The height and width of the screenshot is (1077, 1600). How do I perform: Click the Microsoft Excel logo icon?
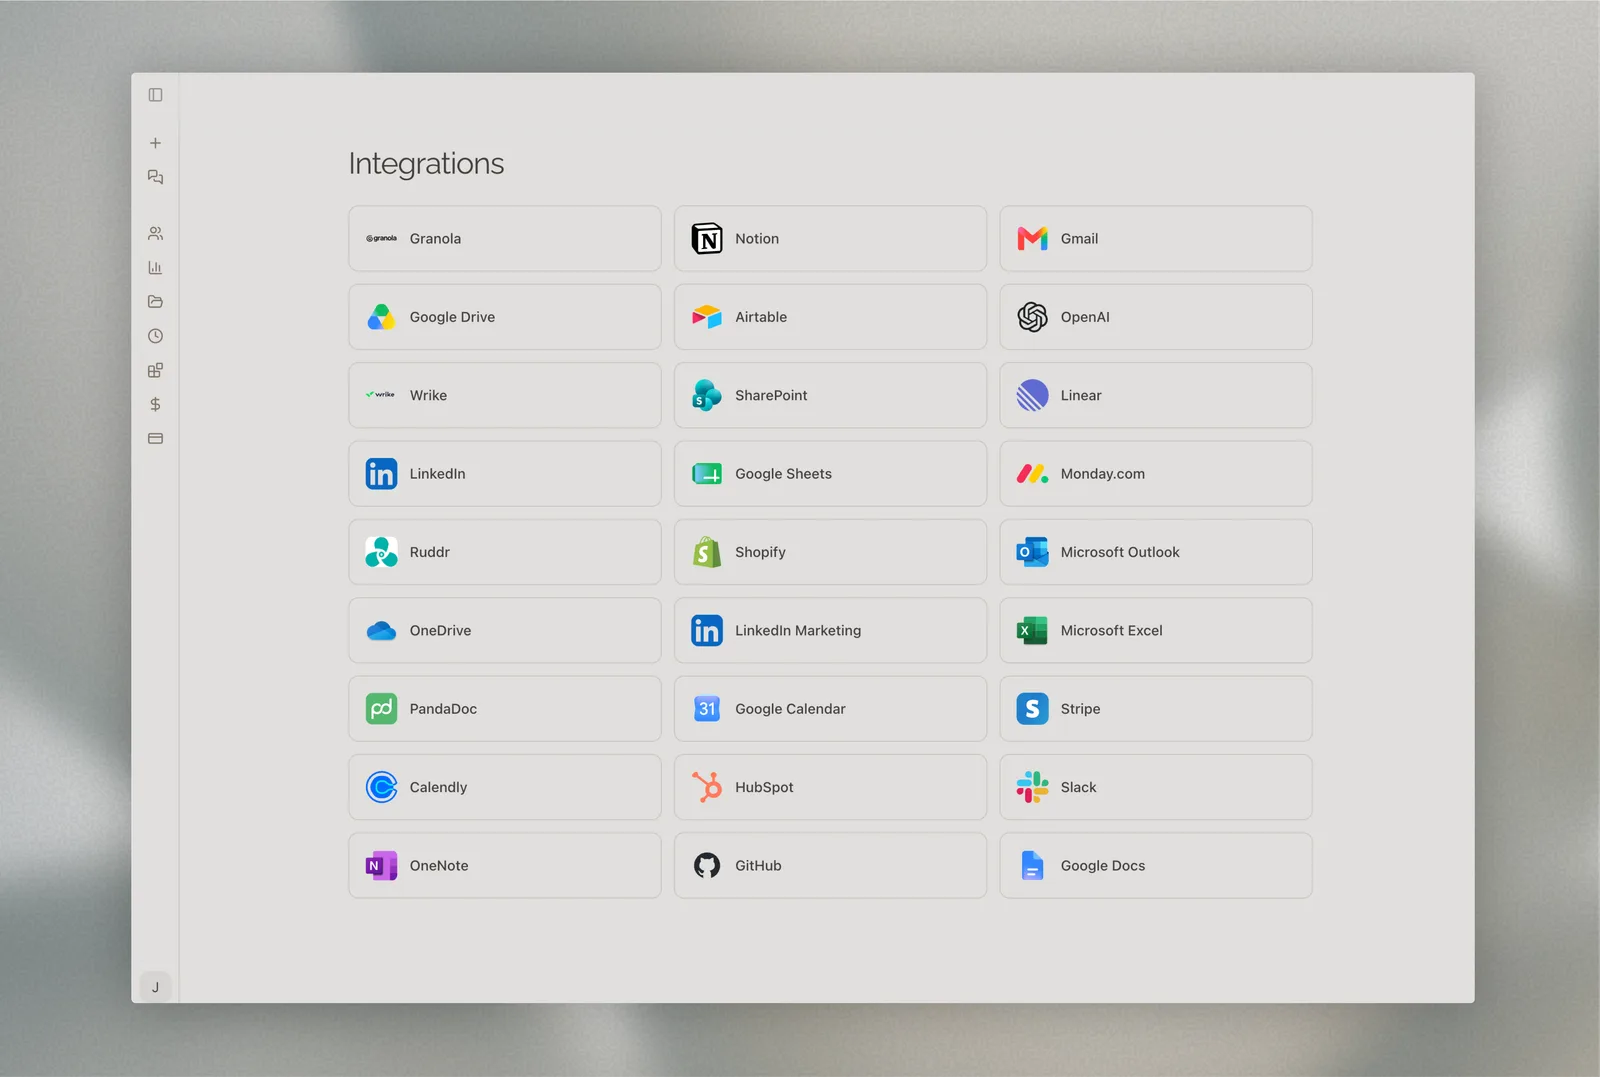[x=1032, y=630]
